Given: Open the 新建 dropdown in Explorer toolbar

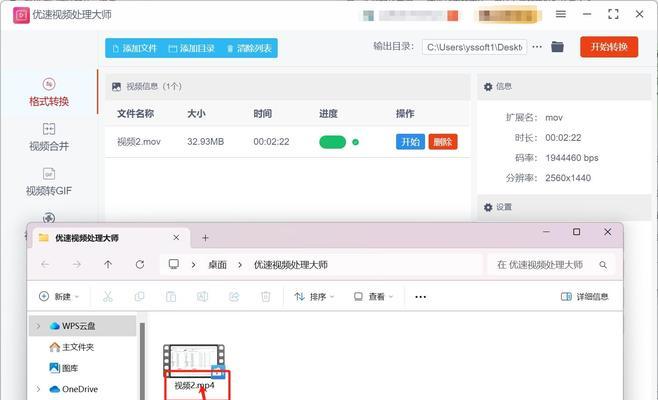Looking at the screenshot, I should [59, 297].
